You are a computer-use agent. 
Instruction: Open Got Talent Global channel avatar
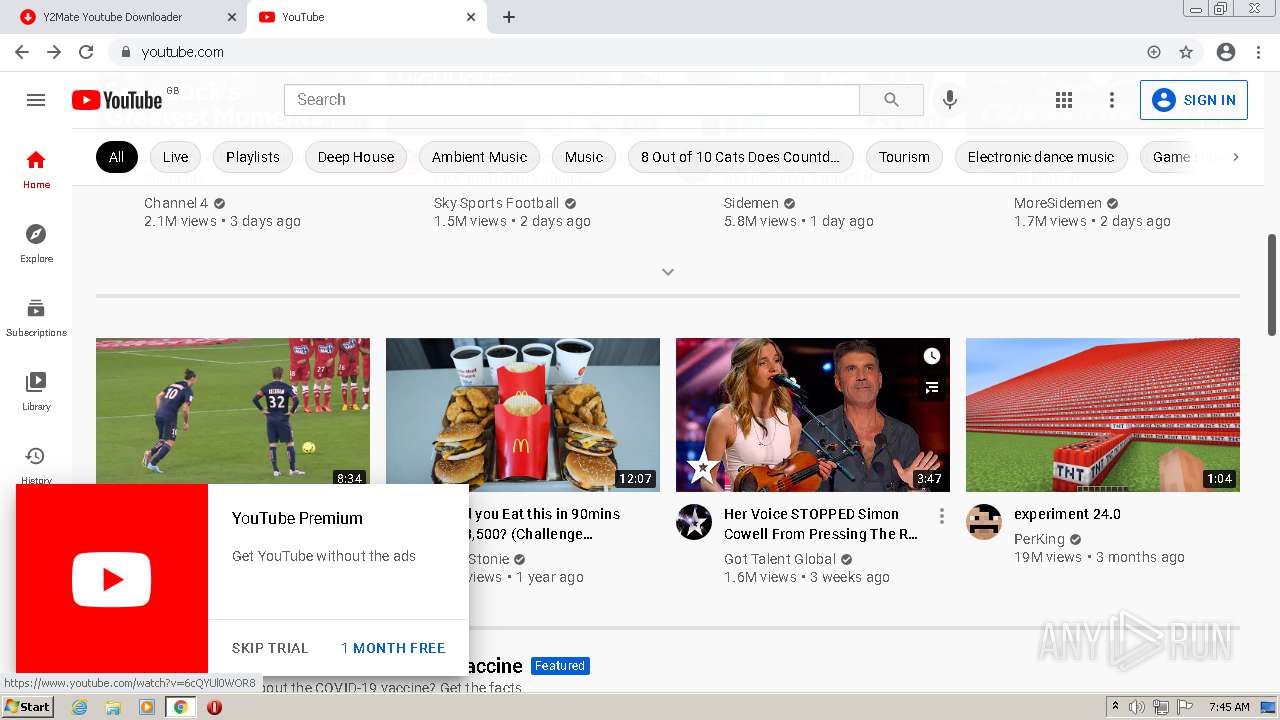tap(694, 522)
